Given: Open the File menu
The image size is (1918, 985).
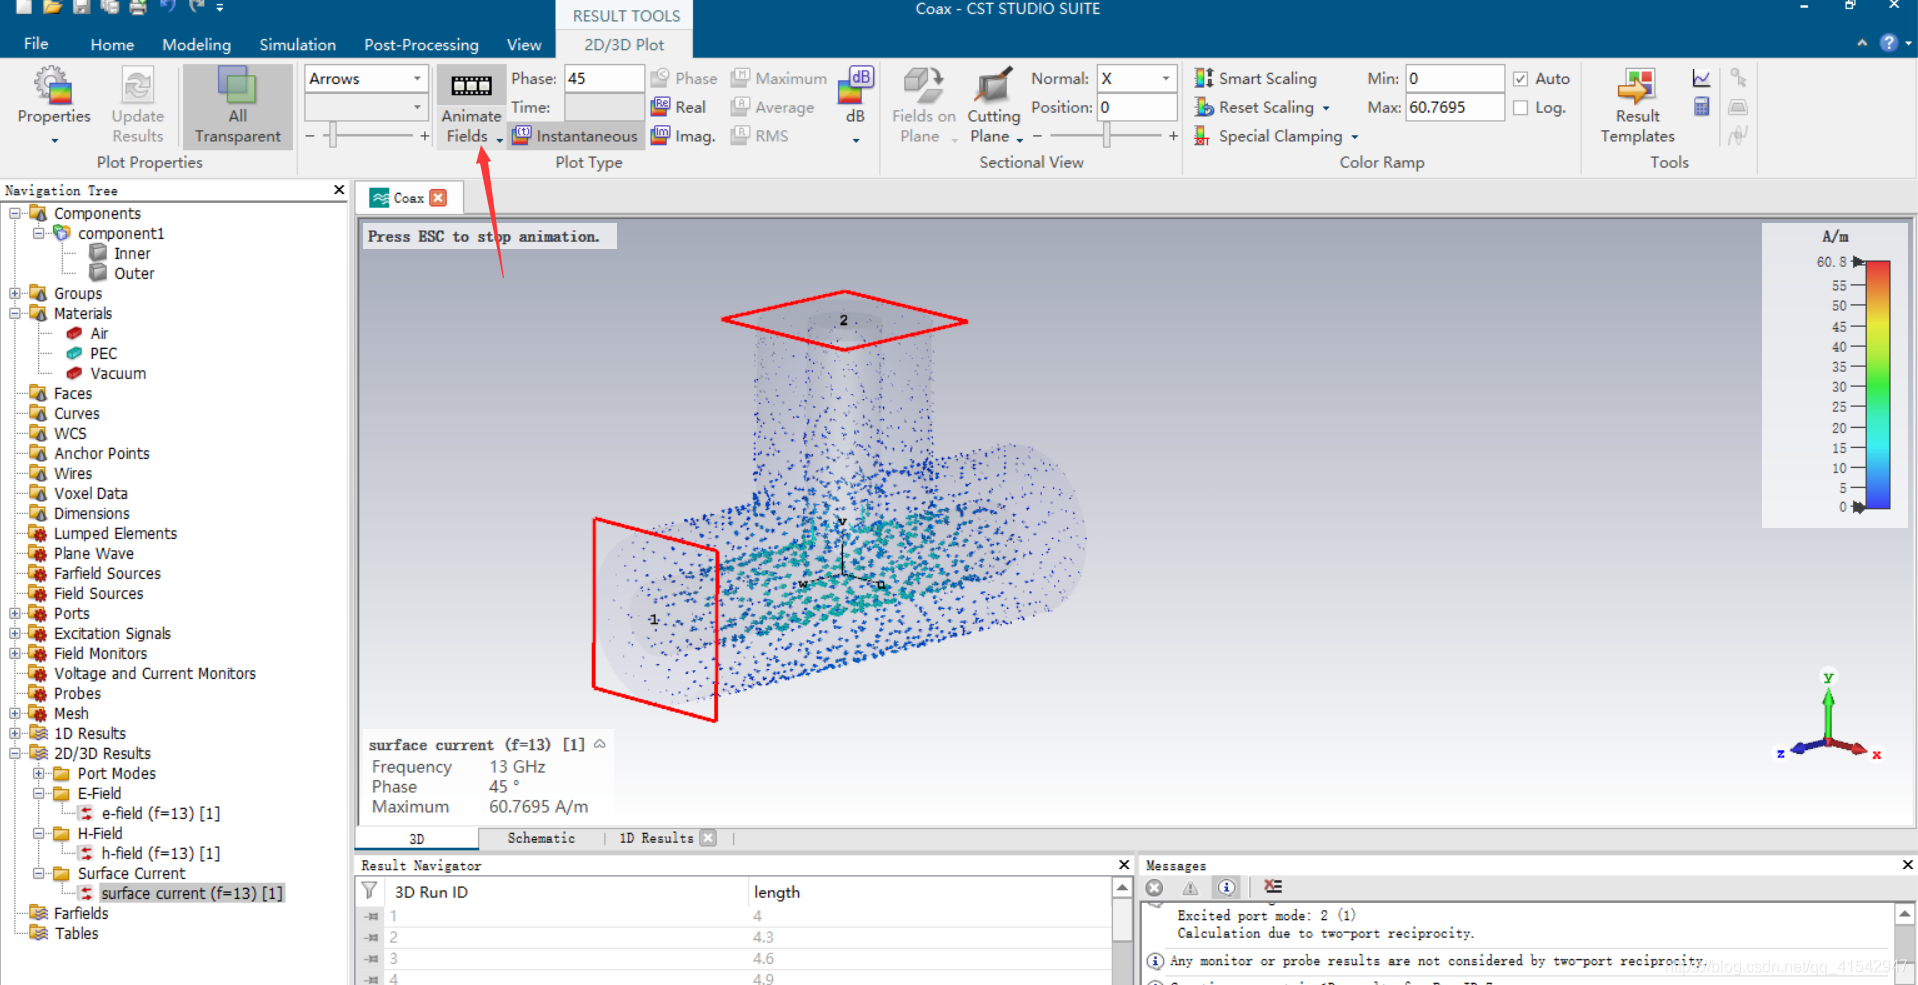Looking at the screenshot, I should 36,44.
